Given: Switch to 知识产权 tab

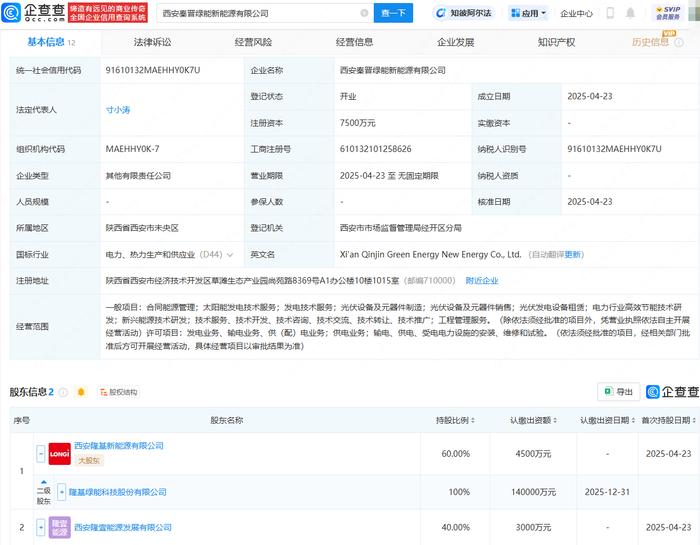Looking at the screenshot, I should coord(556,42).
